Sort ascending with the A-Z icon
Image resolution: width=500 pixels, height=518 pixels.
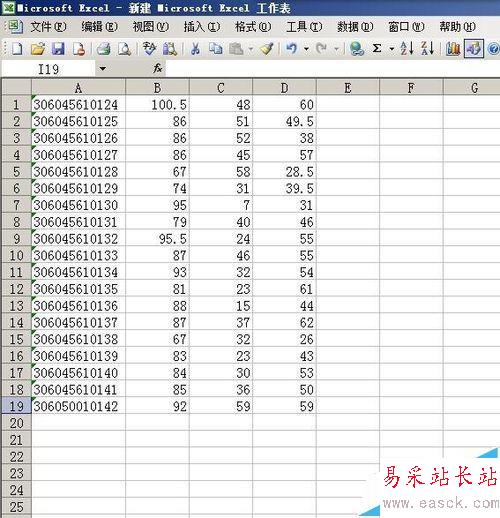click(407, 49)
